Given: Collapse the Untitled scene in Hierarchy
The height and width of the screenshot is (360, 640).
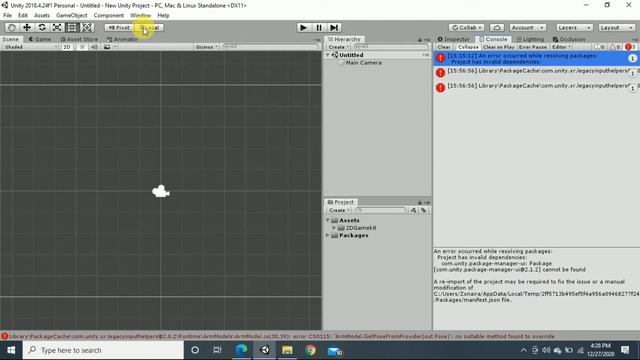Looking at the screenshot, I should pyautogui.click(x=328, y=55).
